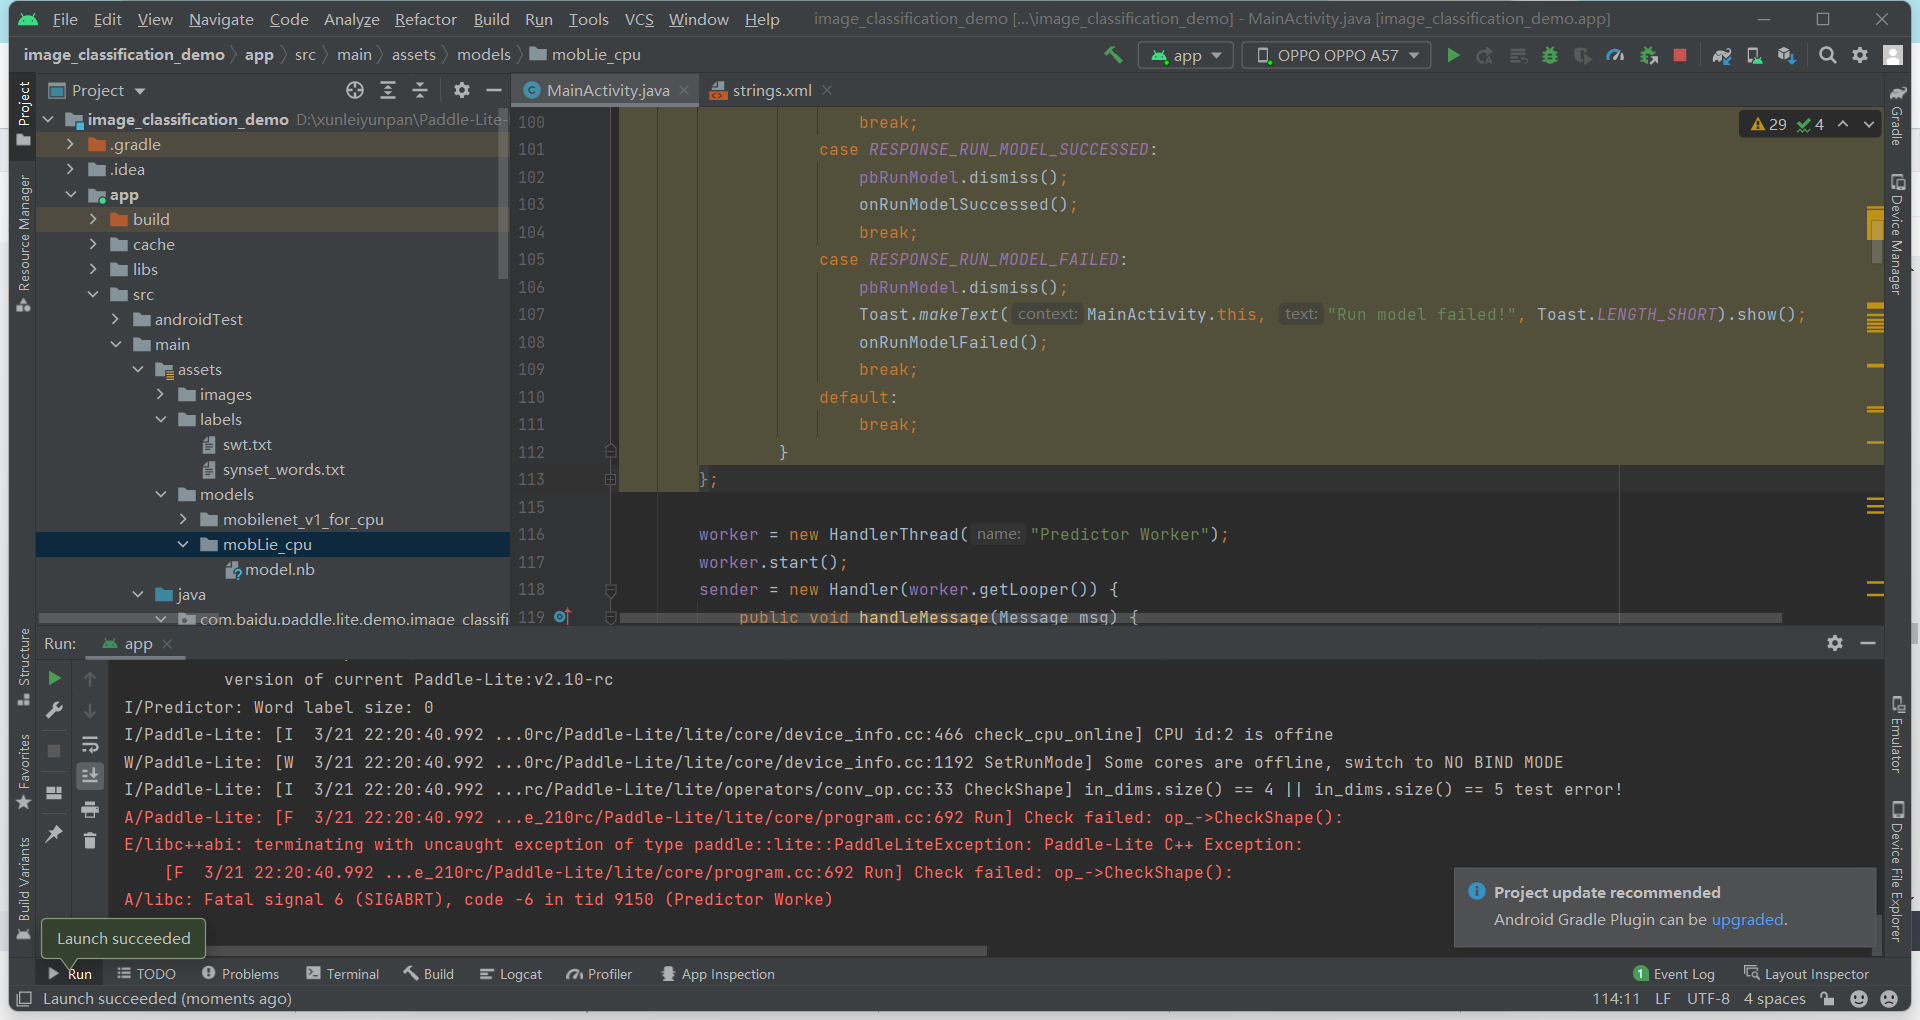Viewport: 1920px width, 1020px height.
Task: Open the Layout Inspector
Action: [x=1806, y=974]
